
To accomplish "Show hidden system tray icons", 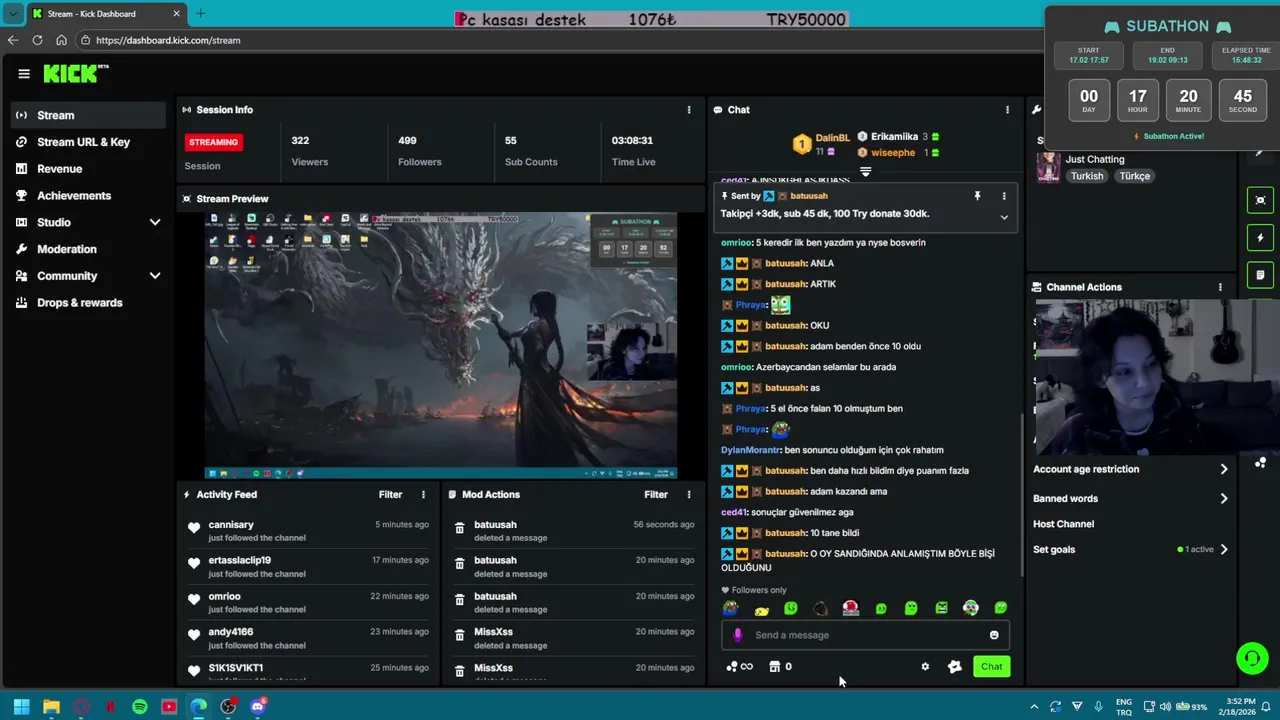I will click(x=1034, y=707).
